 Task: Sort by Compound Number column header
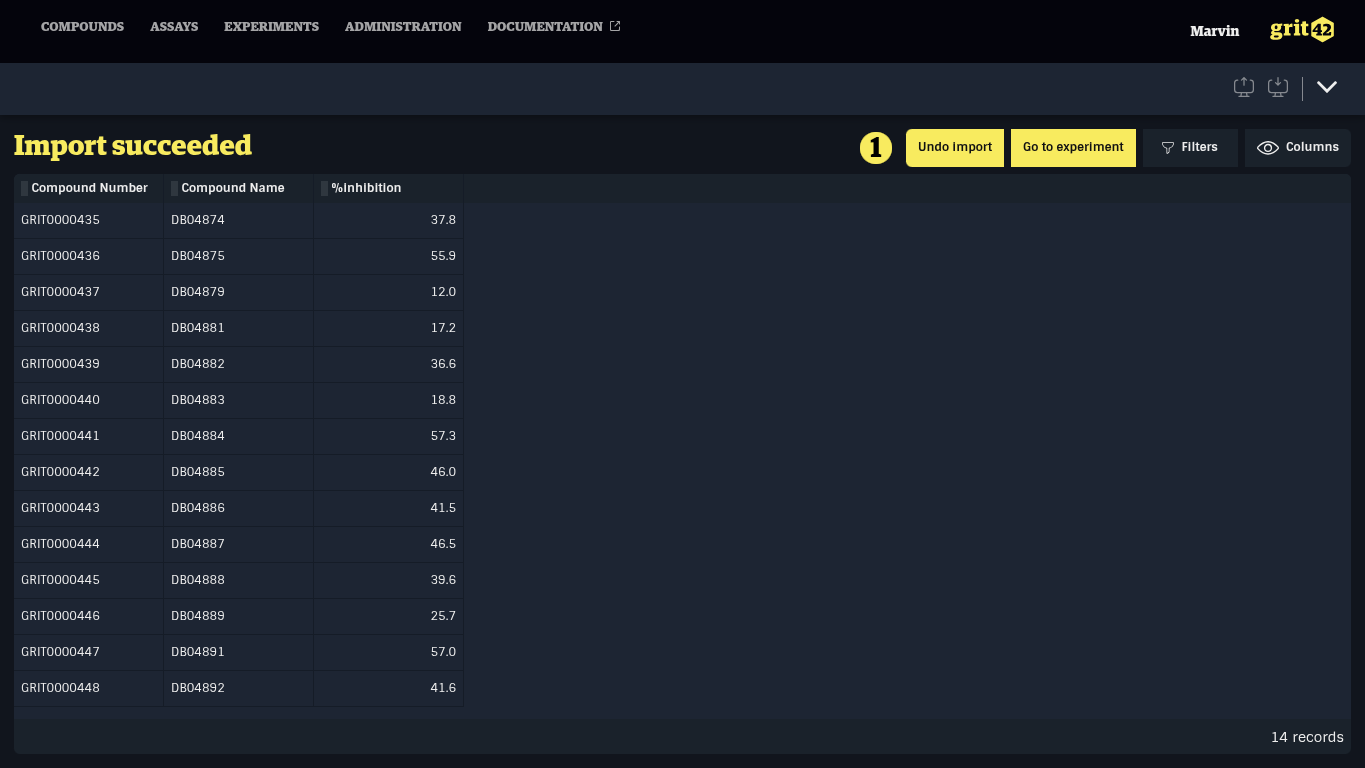[x=89, y=188]
